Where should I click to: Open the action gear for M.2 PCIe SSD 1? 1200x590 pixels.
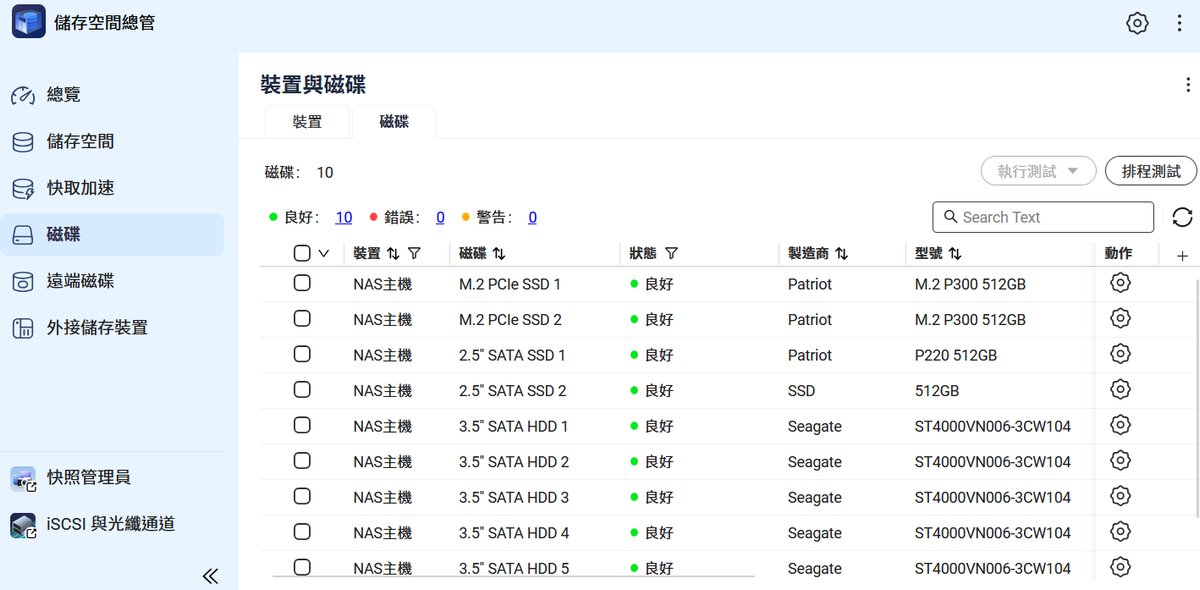pos(1120,283)
